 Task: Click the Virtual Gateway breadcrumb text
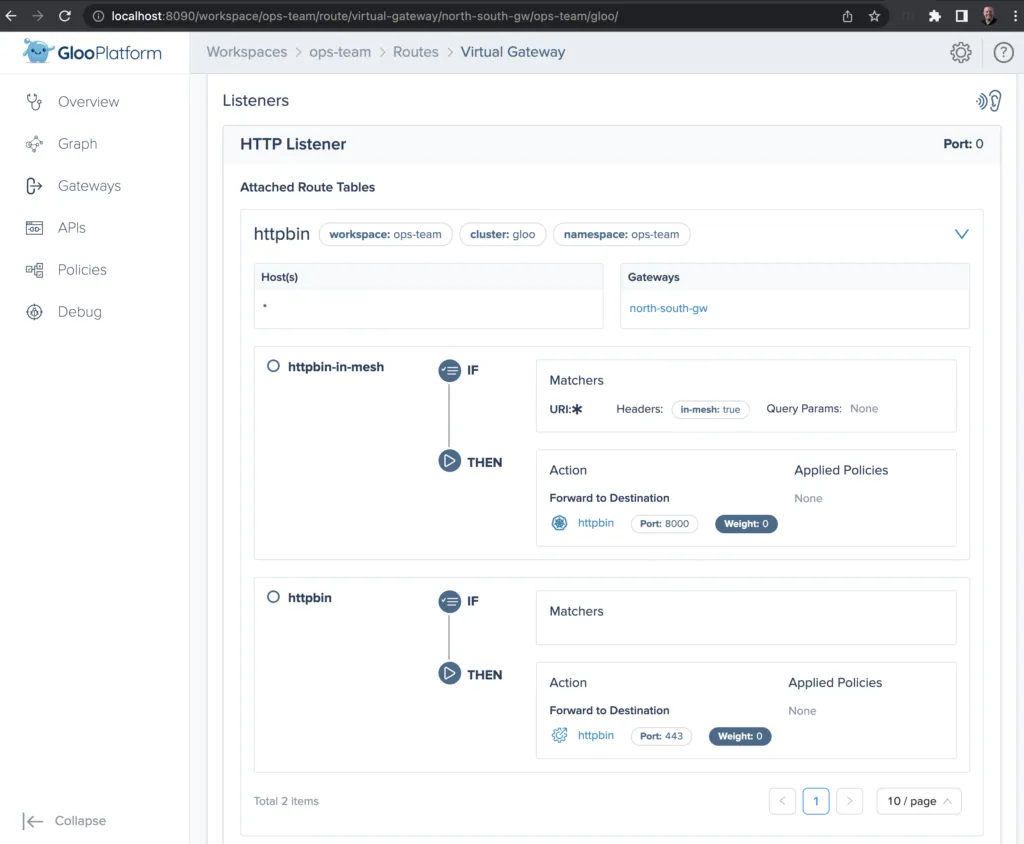[513, 52]
